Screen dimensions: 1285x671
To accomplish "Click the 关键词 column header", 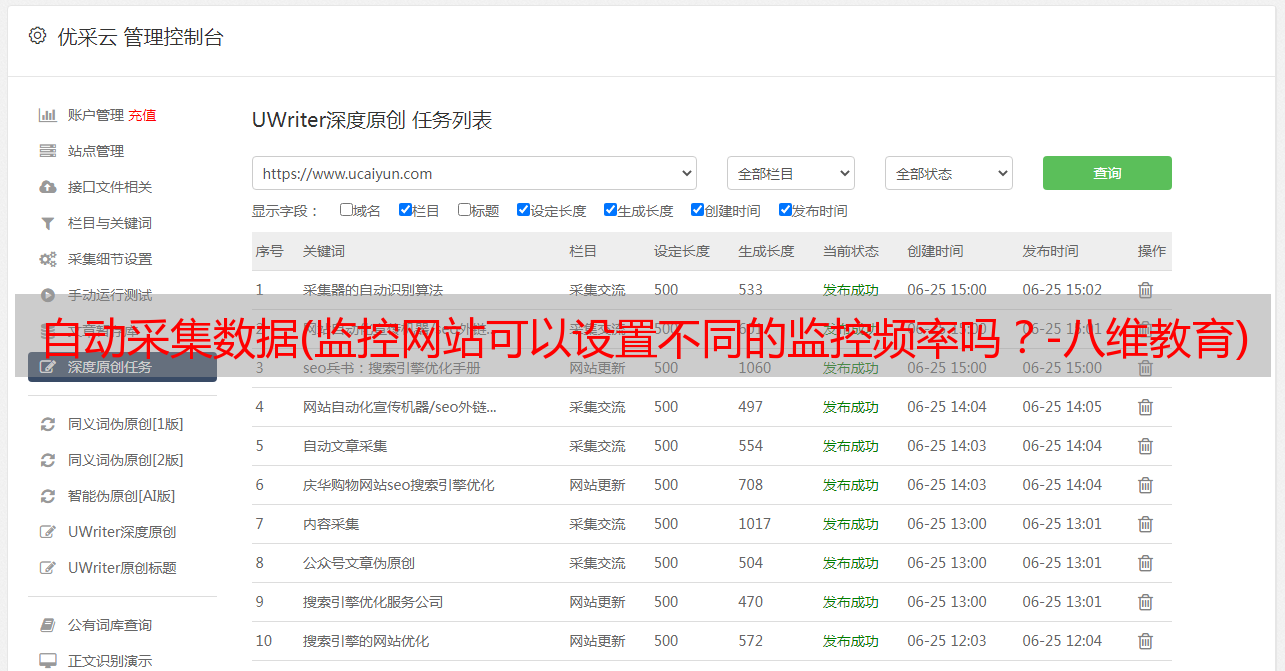I will coord(324,251).
